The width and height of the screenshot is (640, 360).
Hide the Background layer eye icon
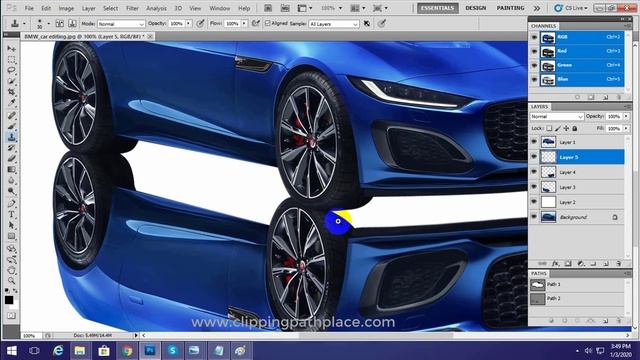click(x=534, y=217)
